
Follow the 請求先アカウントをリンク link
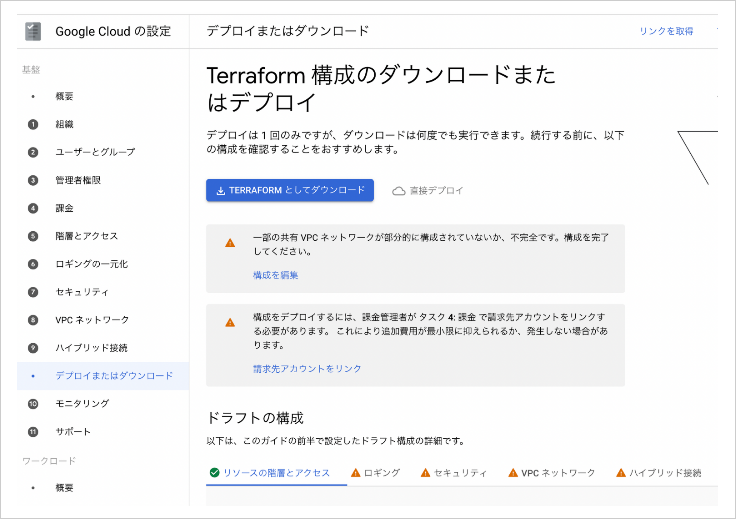coord(307,369)
